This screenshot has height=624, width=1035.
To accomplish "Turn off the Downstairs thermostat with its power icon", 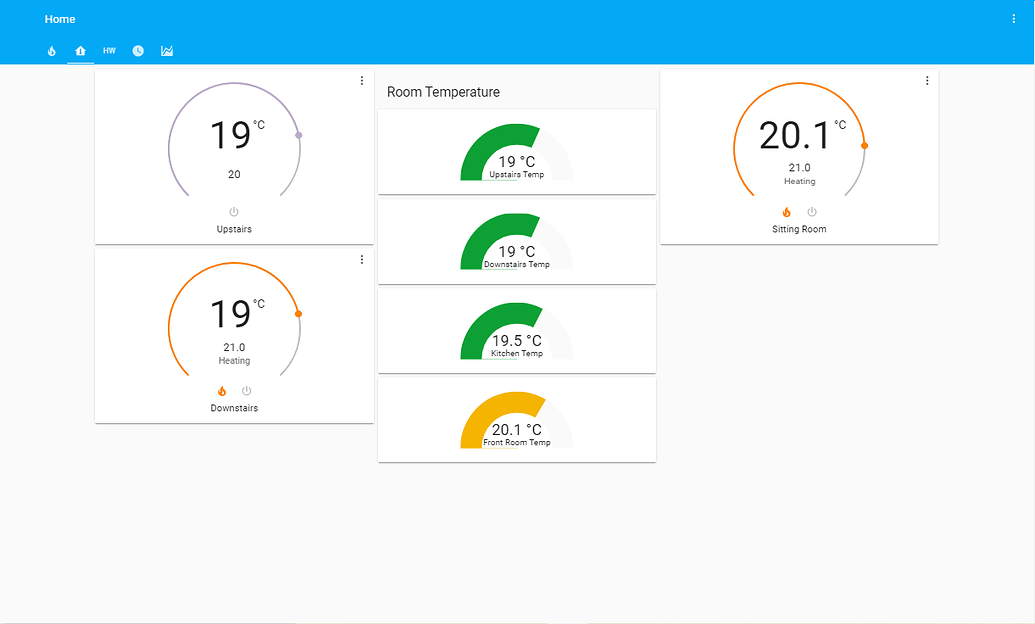I will tap(246, 391).
